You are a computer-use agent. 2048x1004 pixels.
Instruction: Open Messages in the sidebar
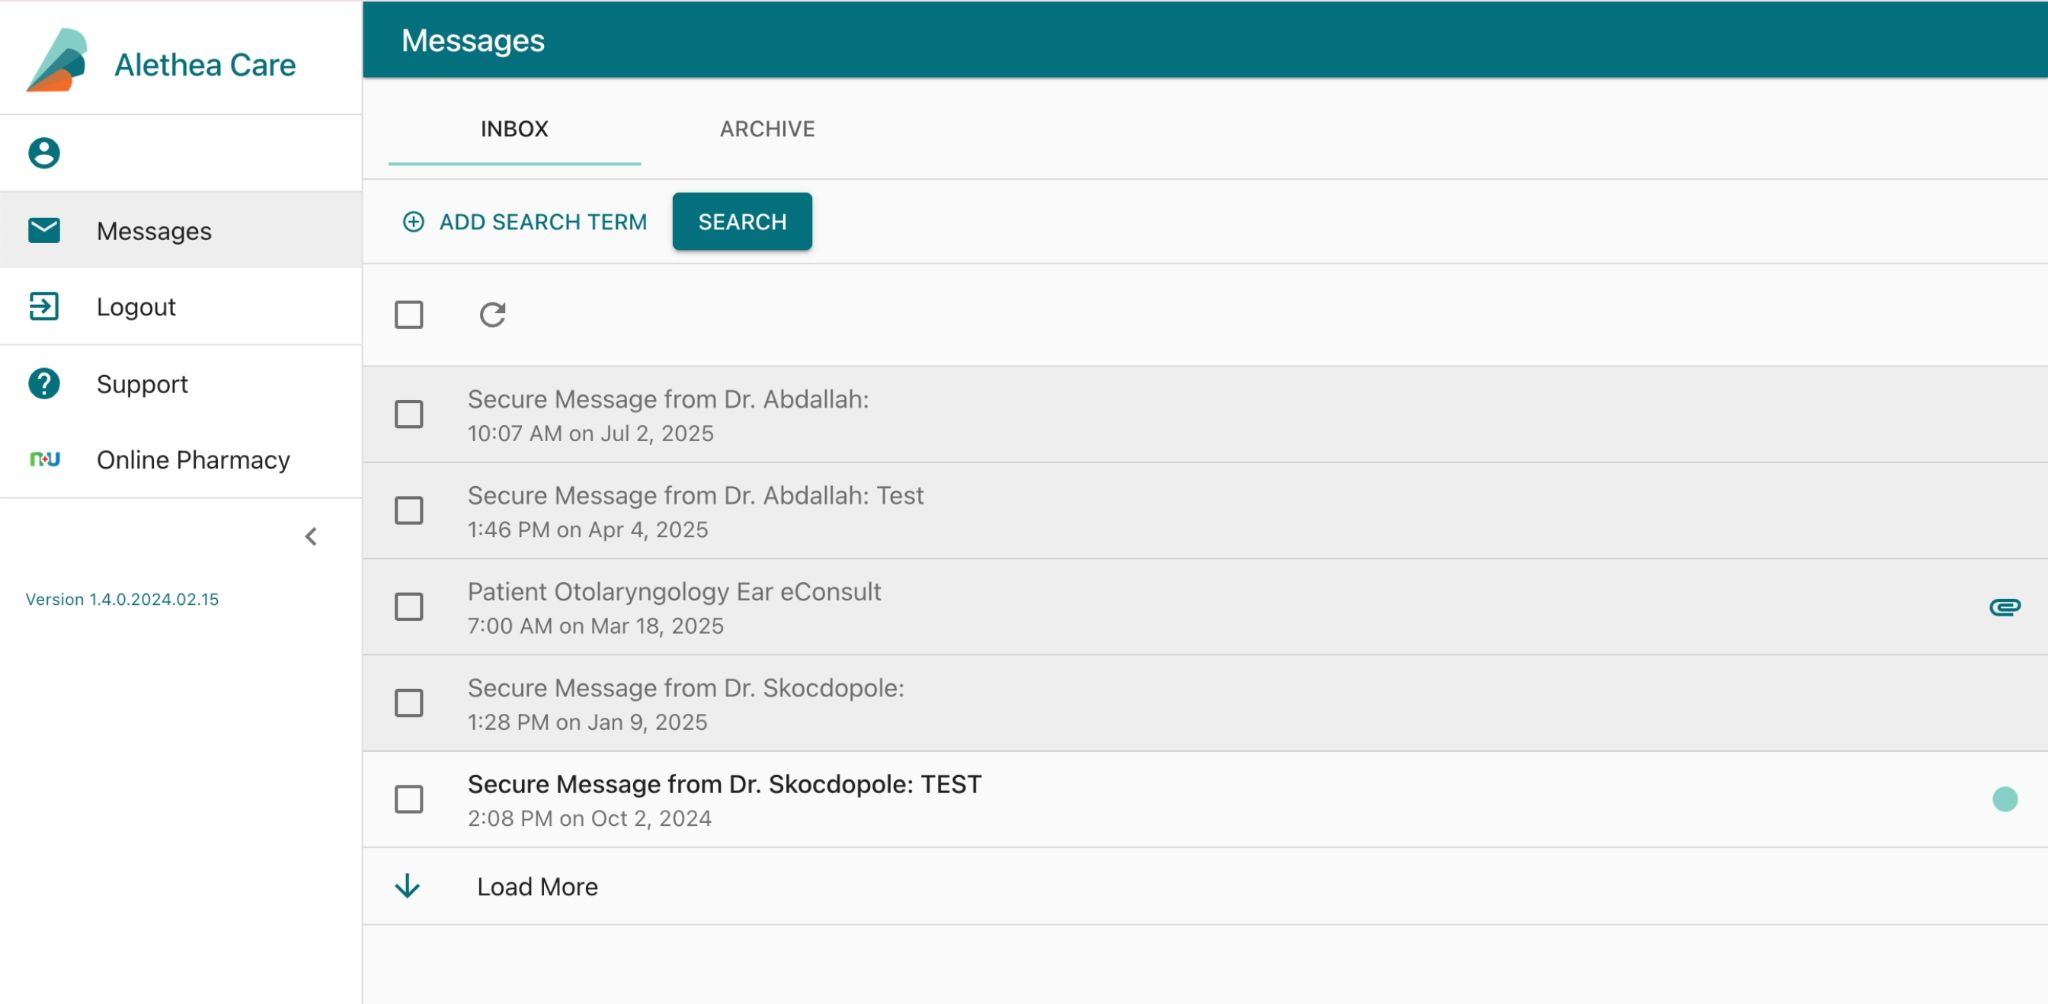181,231
